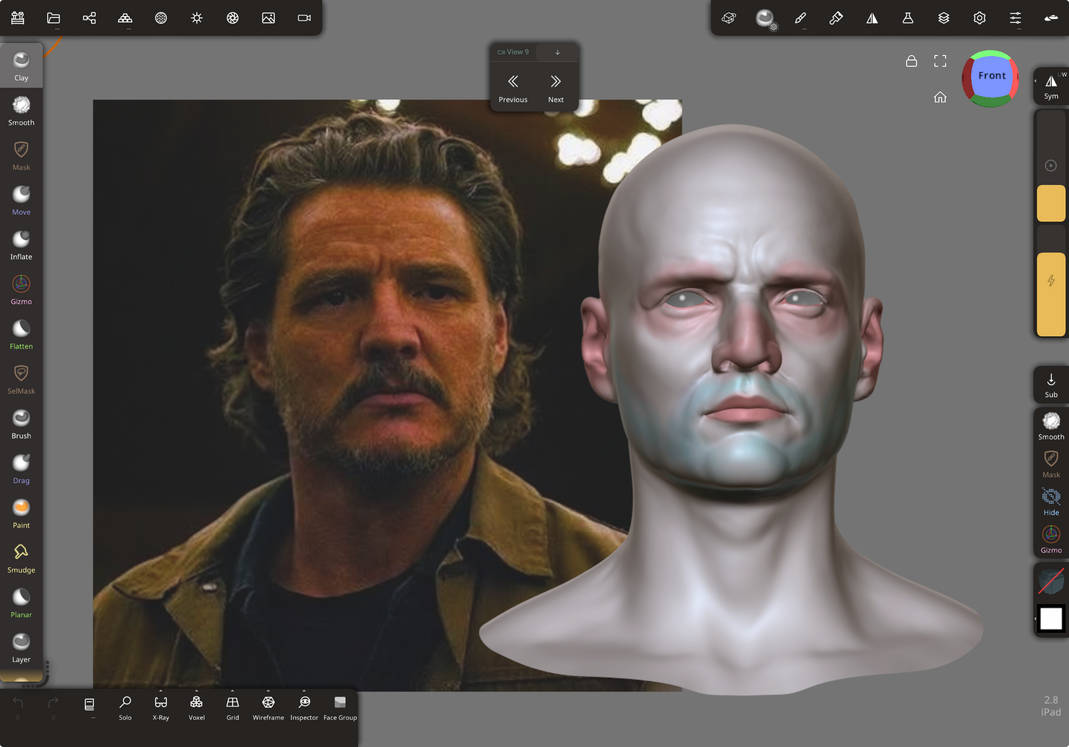This screenshot has width=1069, height=747.
Task: Toggle Face Group display
Action: click(x=340, y=707)
